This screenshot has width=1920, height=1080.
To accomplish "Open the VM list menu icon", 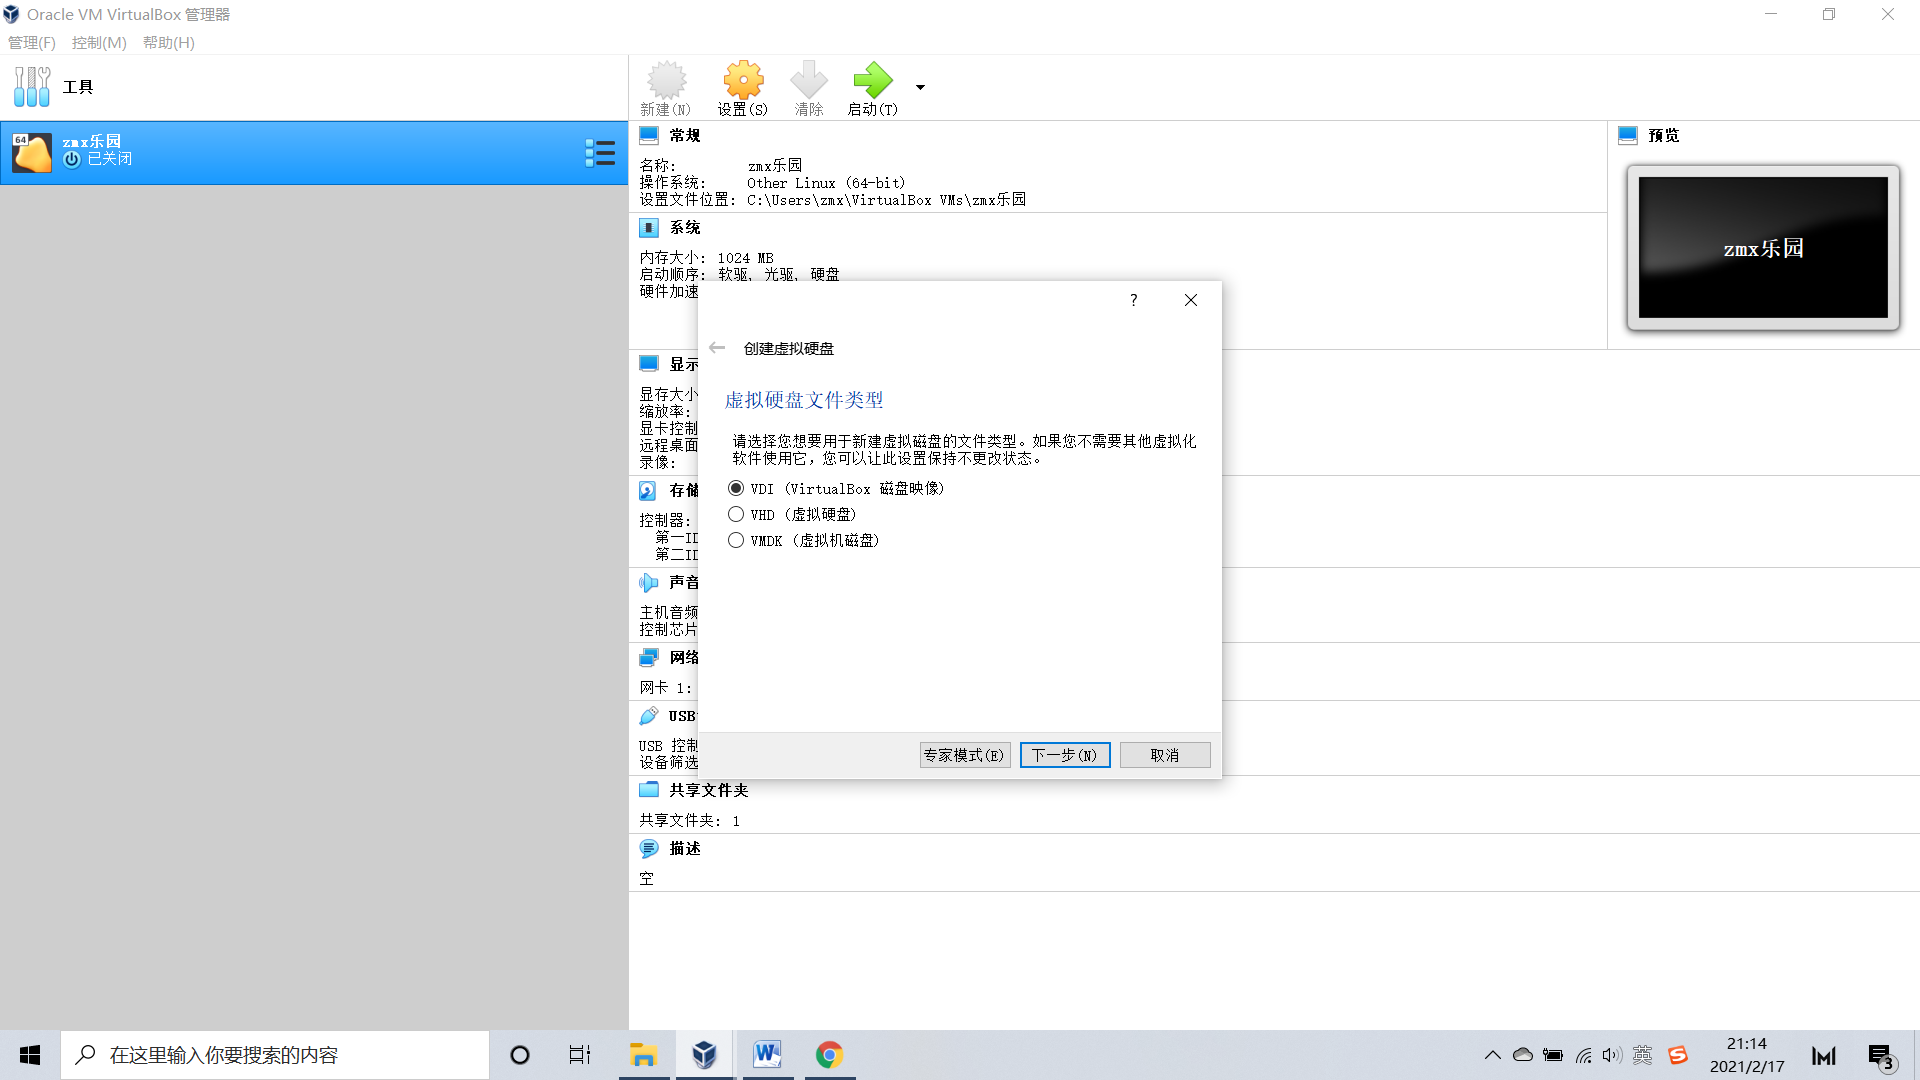I will pos(600,153).
